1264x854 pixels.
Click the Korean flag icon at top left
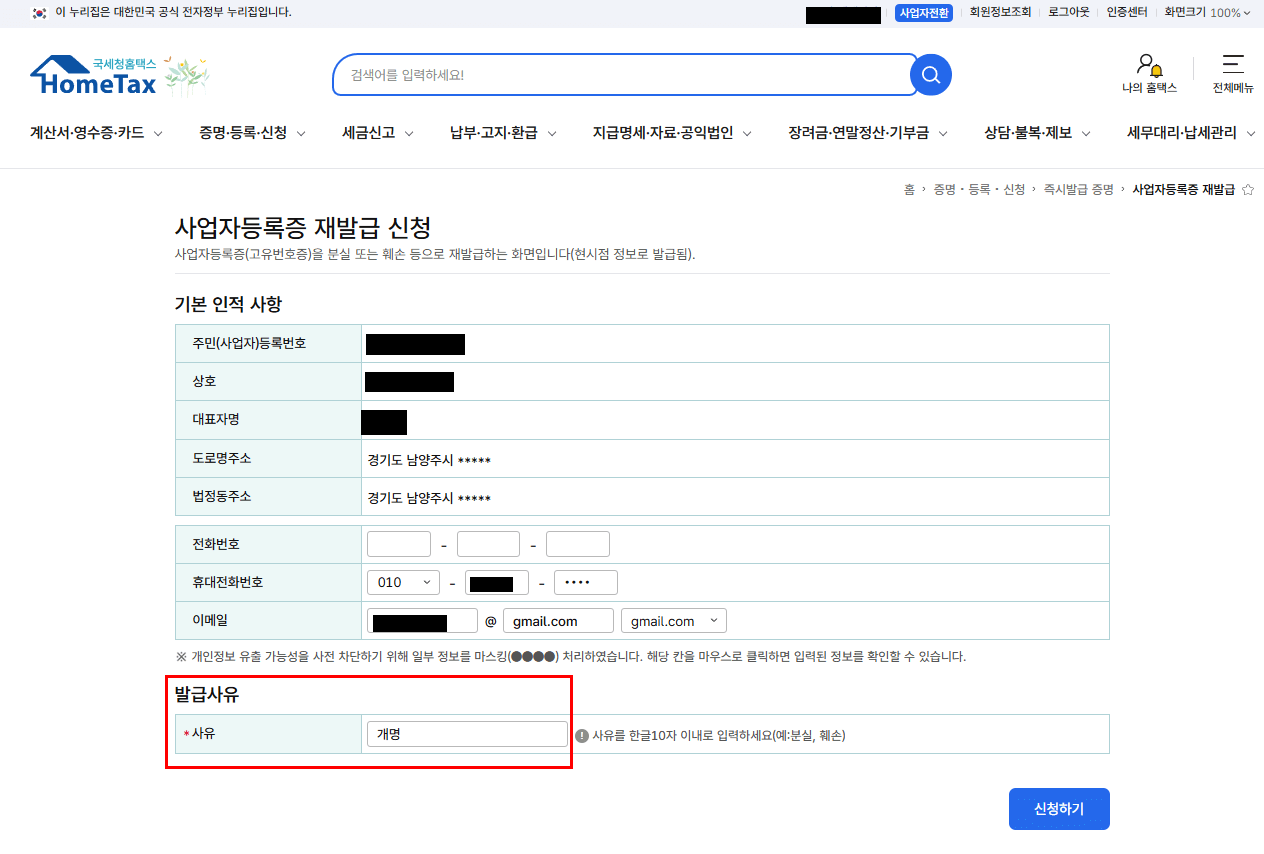[x=39, y=13]
